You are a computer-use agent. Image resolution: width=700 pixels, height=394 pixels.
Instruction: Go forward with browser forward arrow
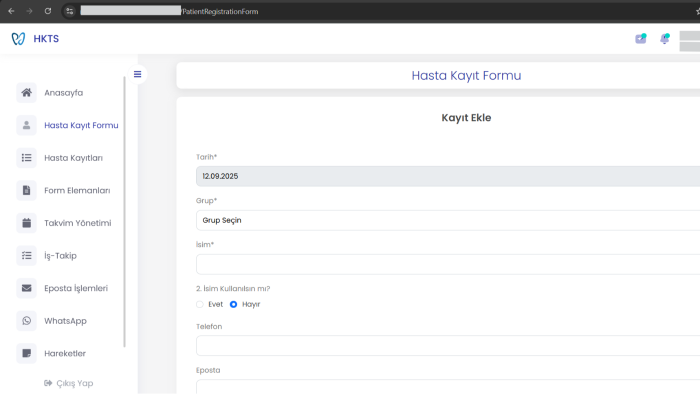click(29, 11)
